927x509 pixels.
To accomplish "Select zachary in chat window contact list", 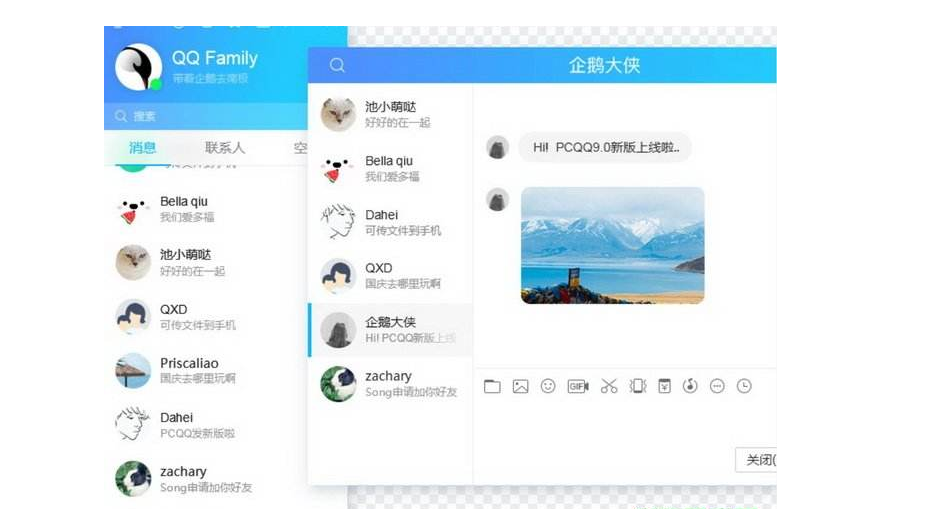I will (x=390, y=384).
